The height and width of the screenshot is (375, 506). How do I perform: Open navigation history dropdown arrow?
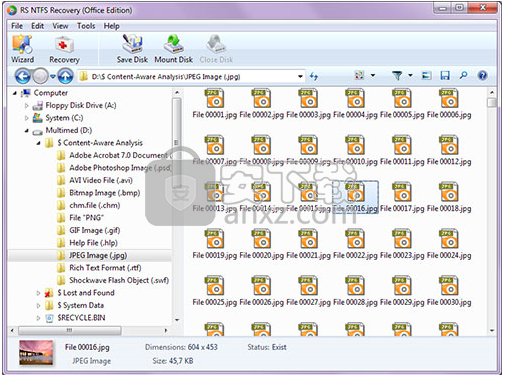53,77
